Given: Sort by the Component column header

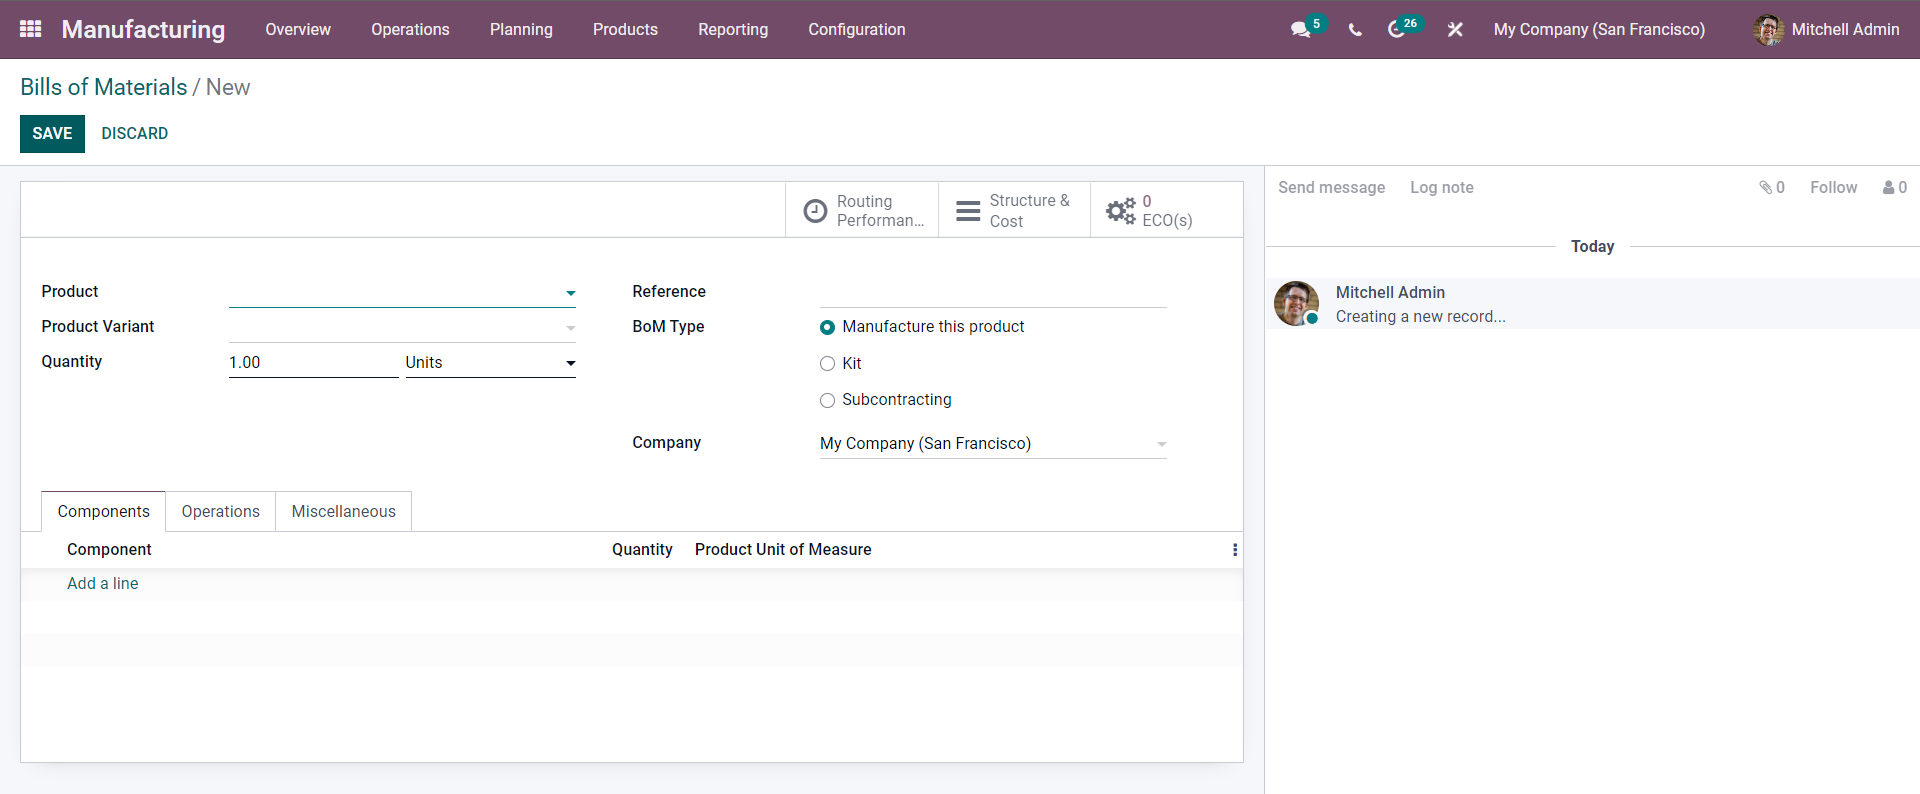Looking at the screenshot, I should 109,550.
